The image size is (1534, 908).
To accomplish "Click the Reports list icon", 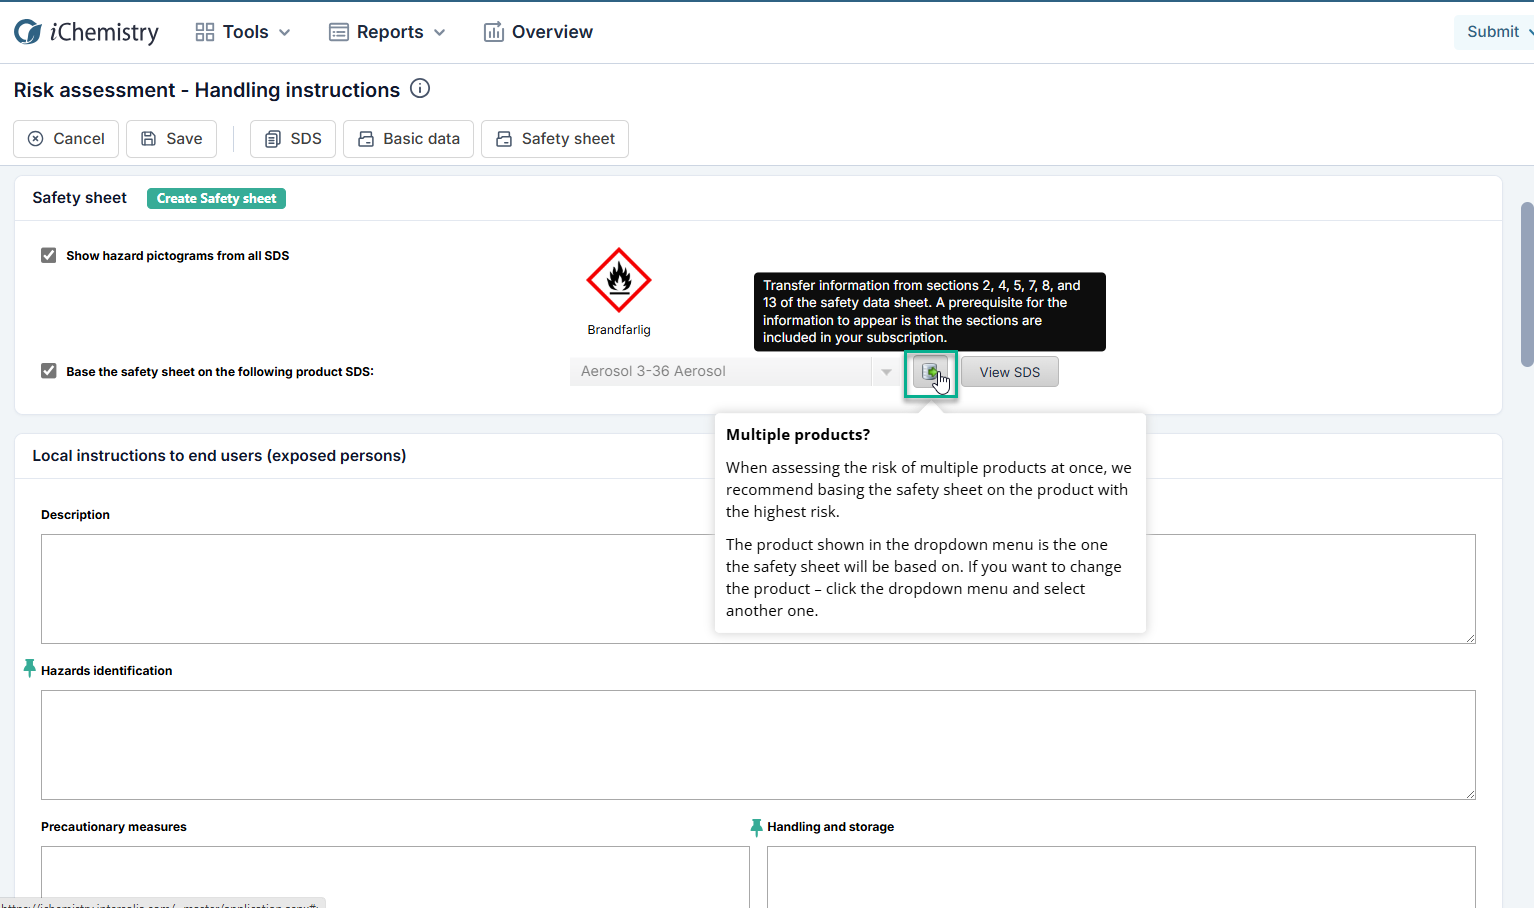I will point(339,32).
